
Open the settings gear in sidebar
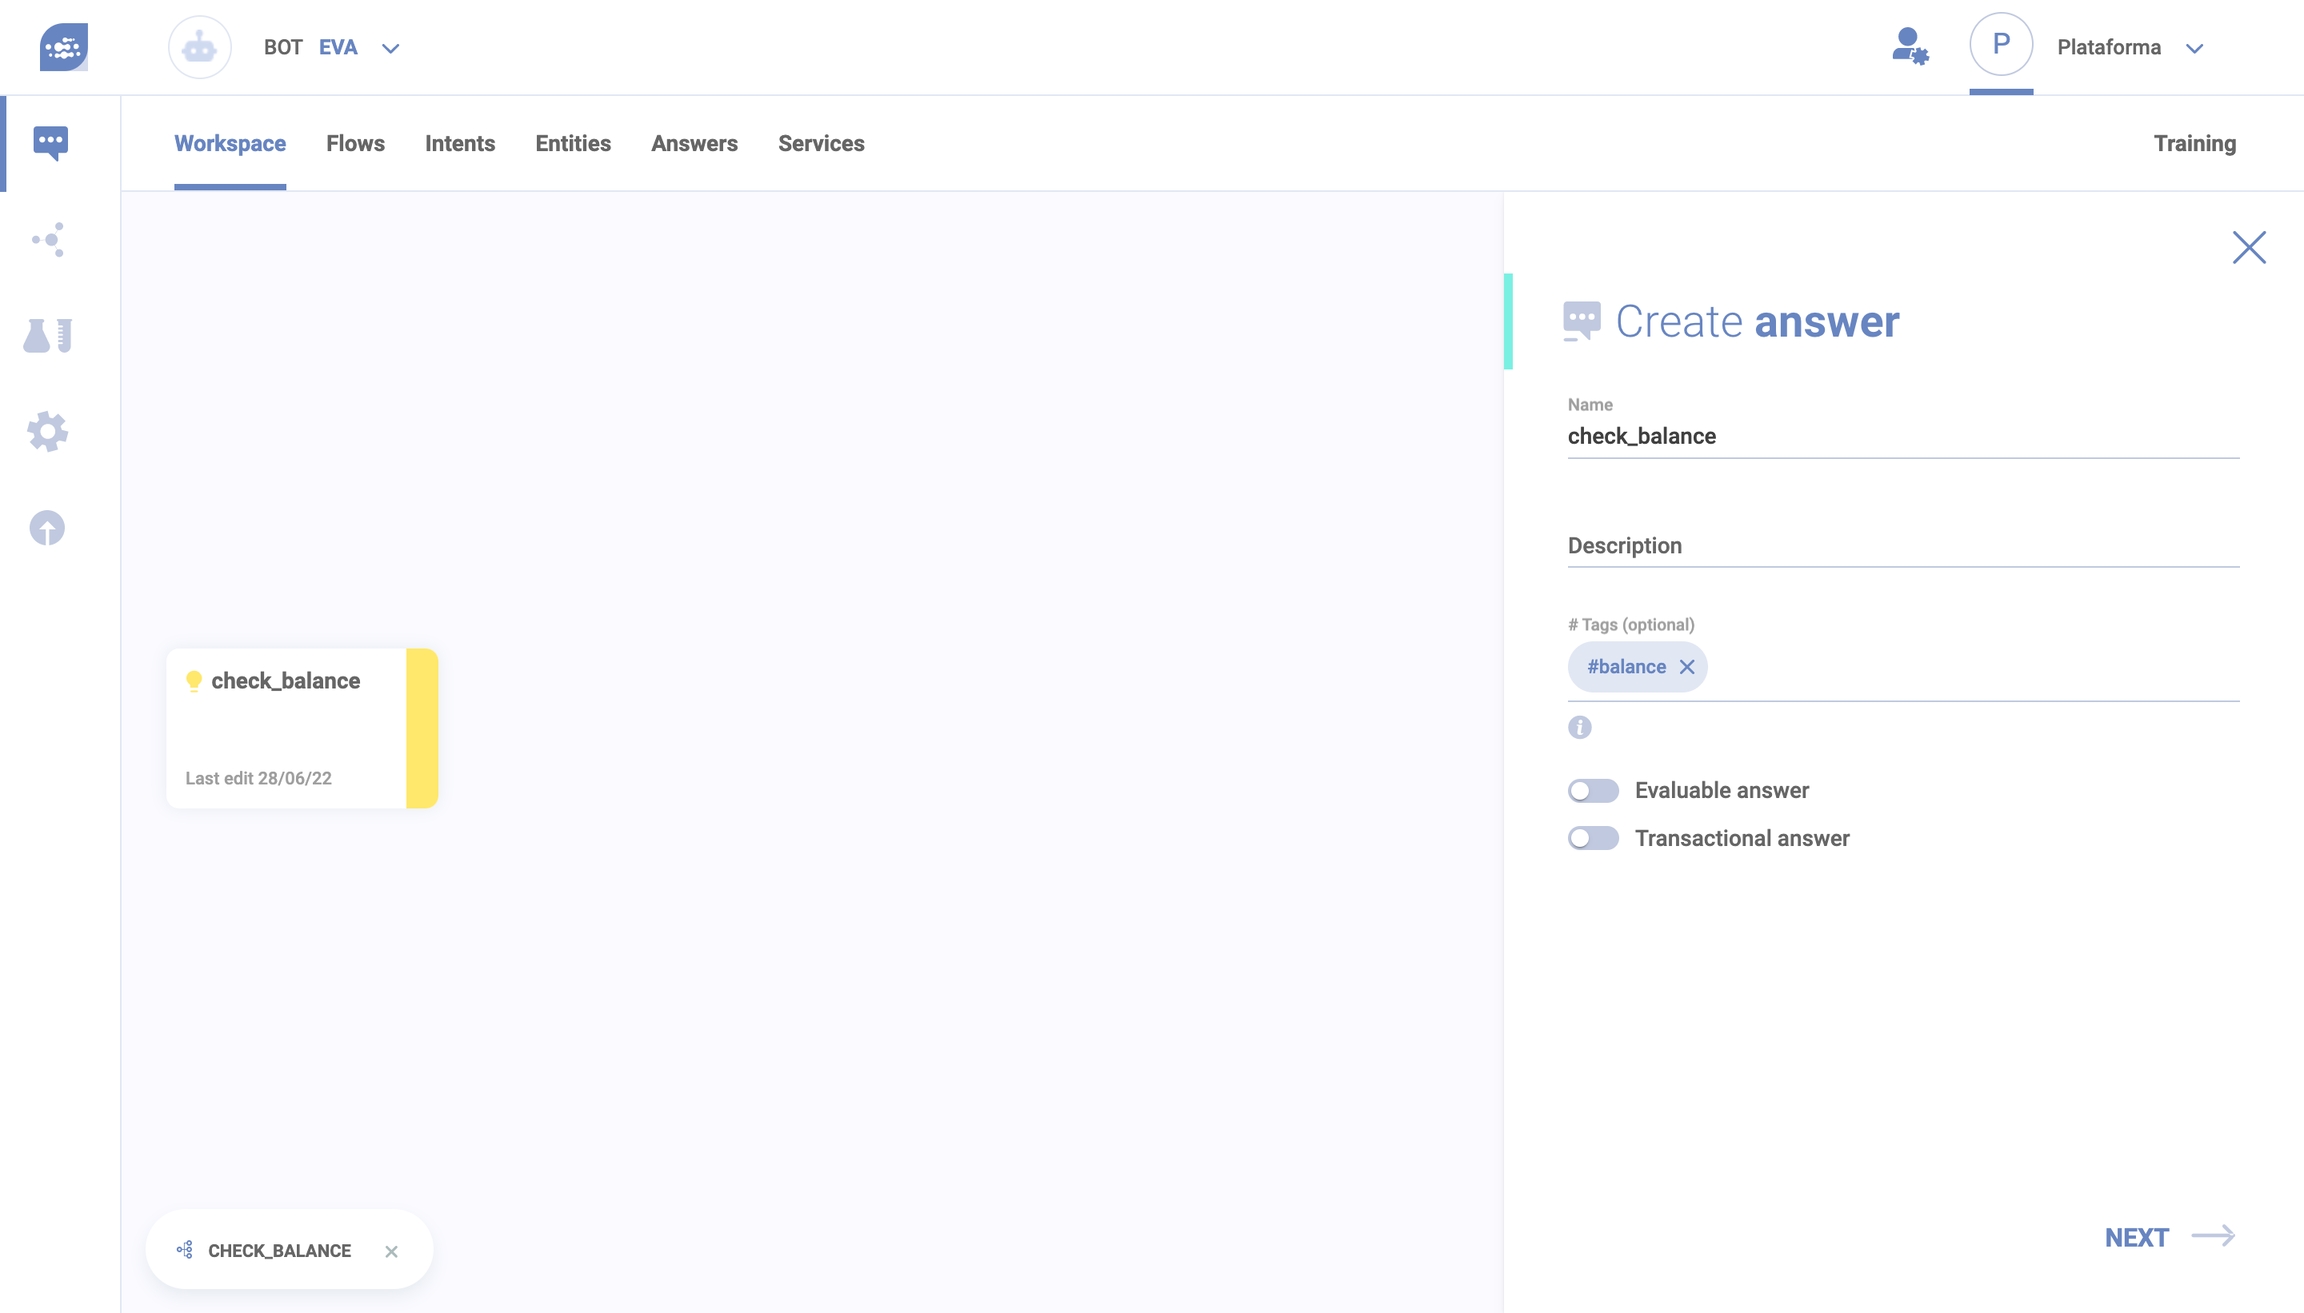pos(48,432)
